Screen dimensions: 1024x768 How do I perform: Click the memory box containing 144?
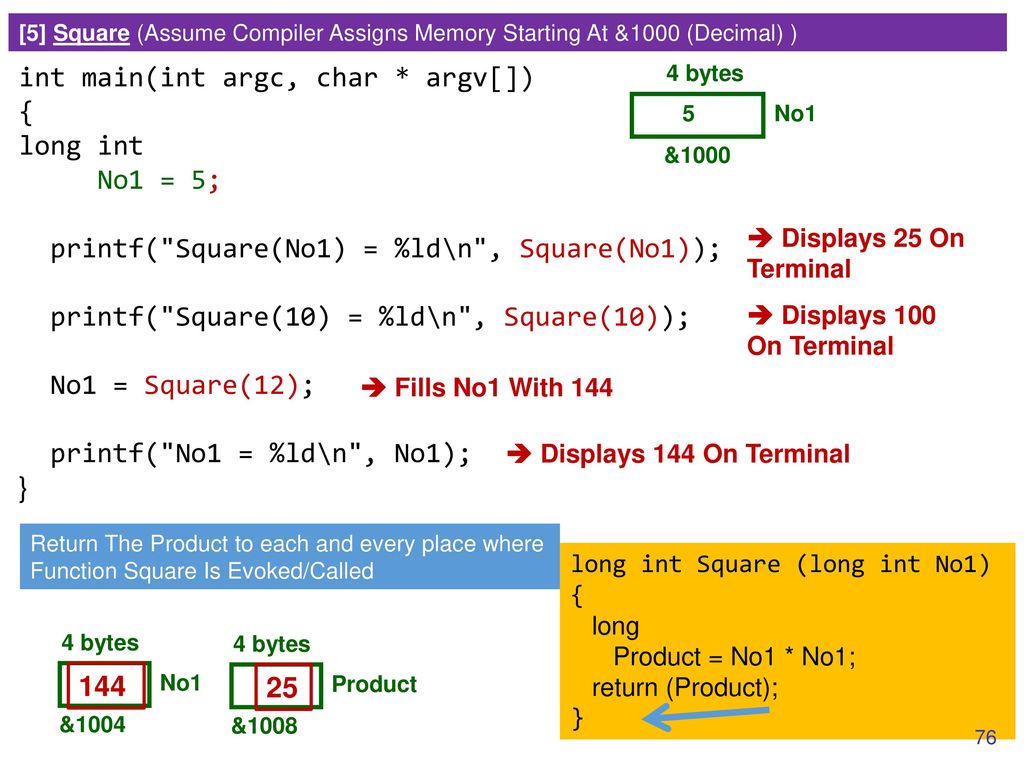pyautogui.click(x=104, y=685)
